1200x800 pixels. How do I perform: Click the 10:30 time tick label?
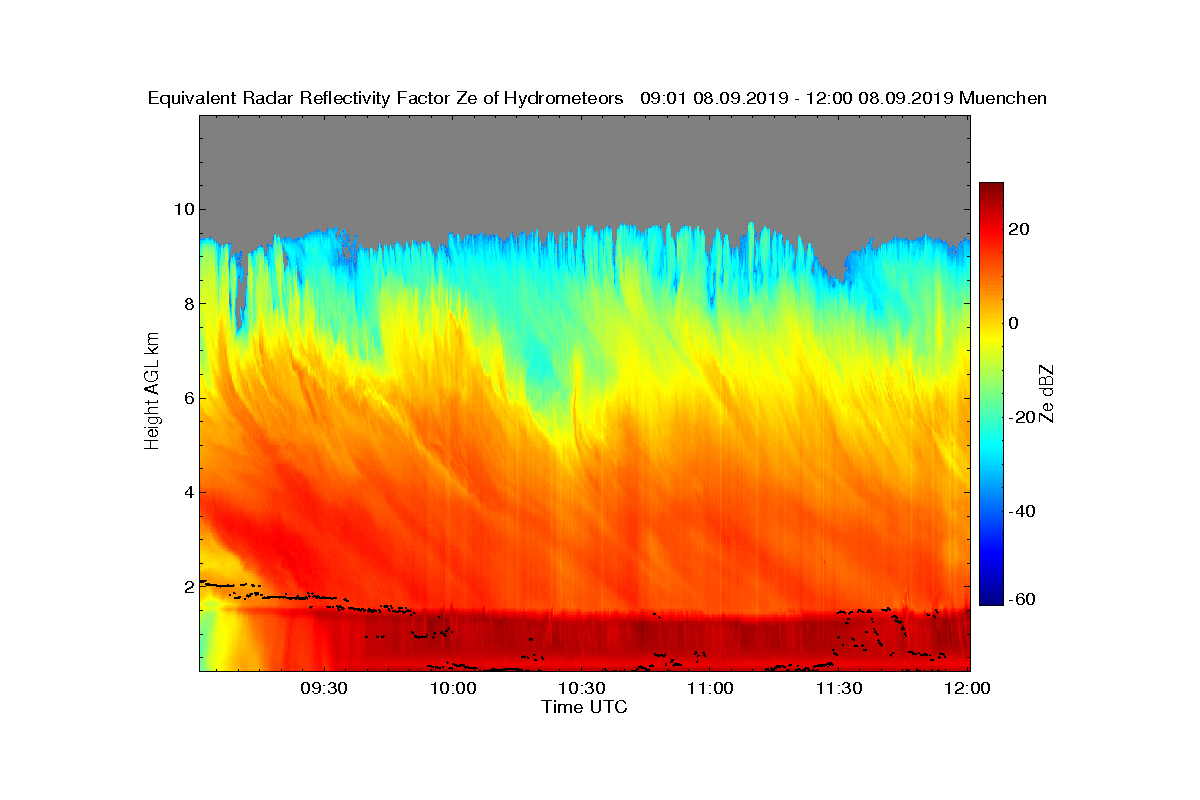pos(582,689)
